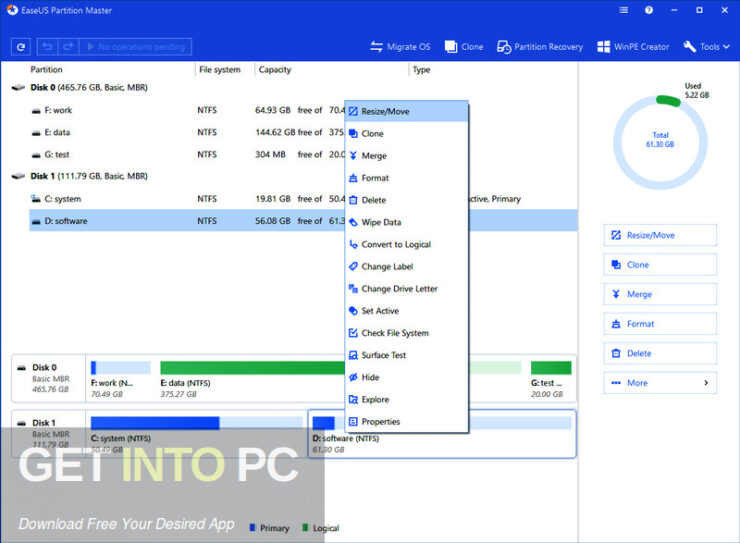Click No operations pending execute button
740x543 pixels.
click(136, 47)
